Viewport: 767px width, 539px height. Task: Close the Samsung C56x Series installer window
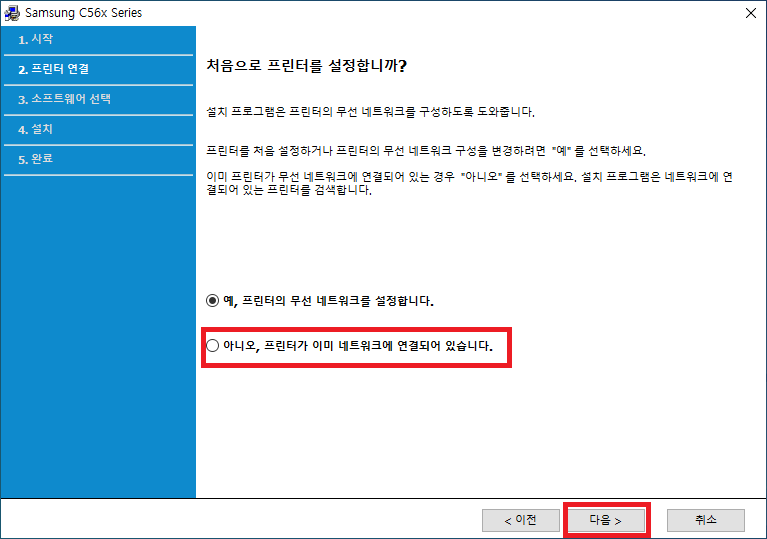[749, 13]
